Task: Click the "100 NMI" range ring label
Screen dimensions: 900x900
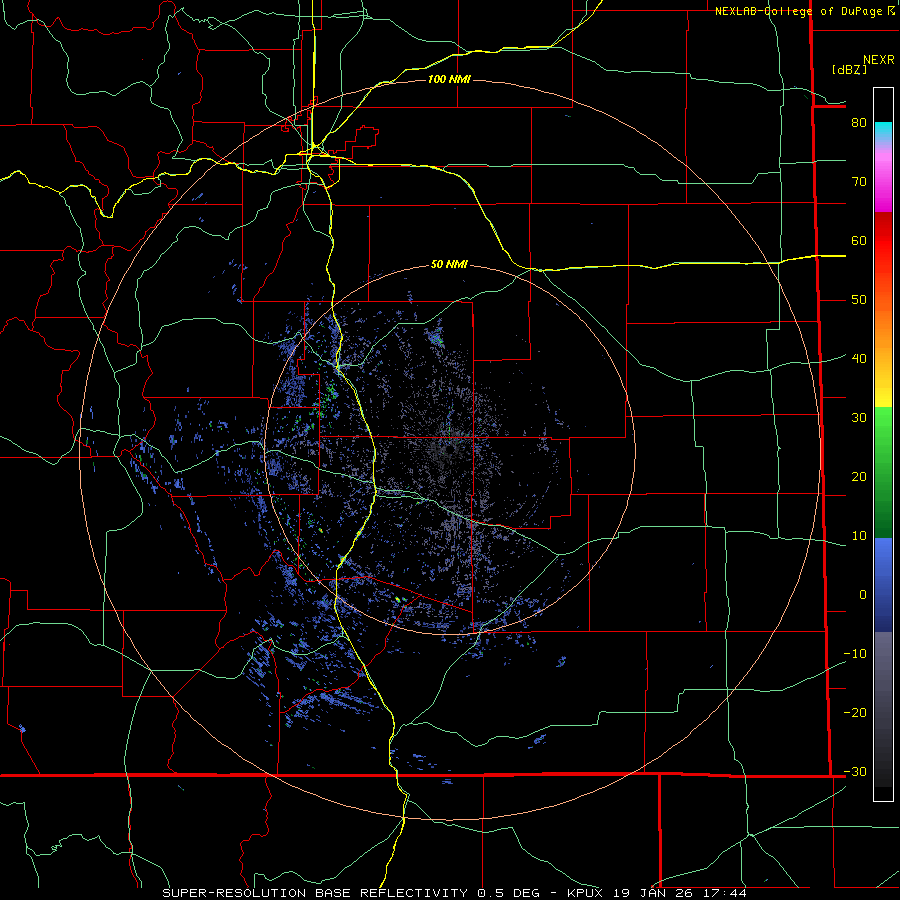Action: pos(449,79)
